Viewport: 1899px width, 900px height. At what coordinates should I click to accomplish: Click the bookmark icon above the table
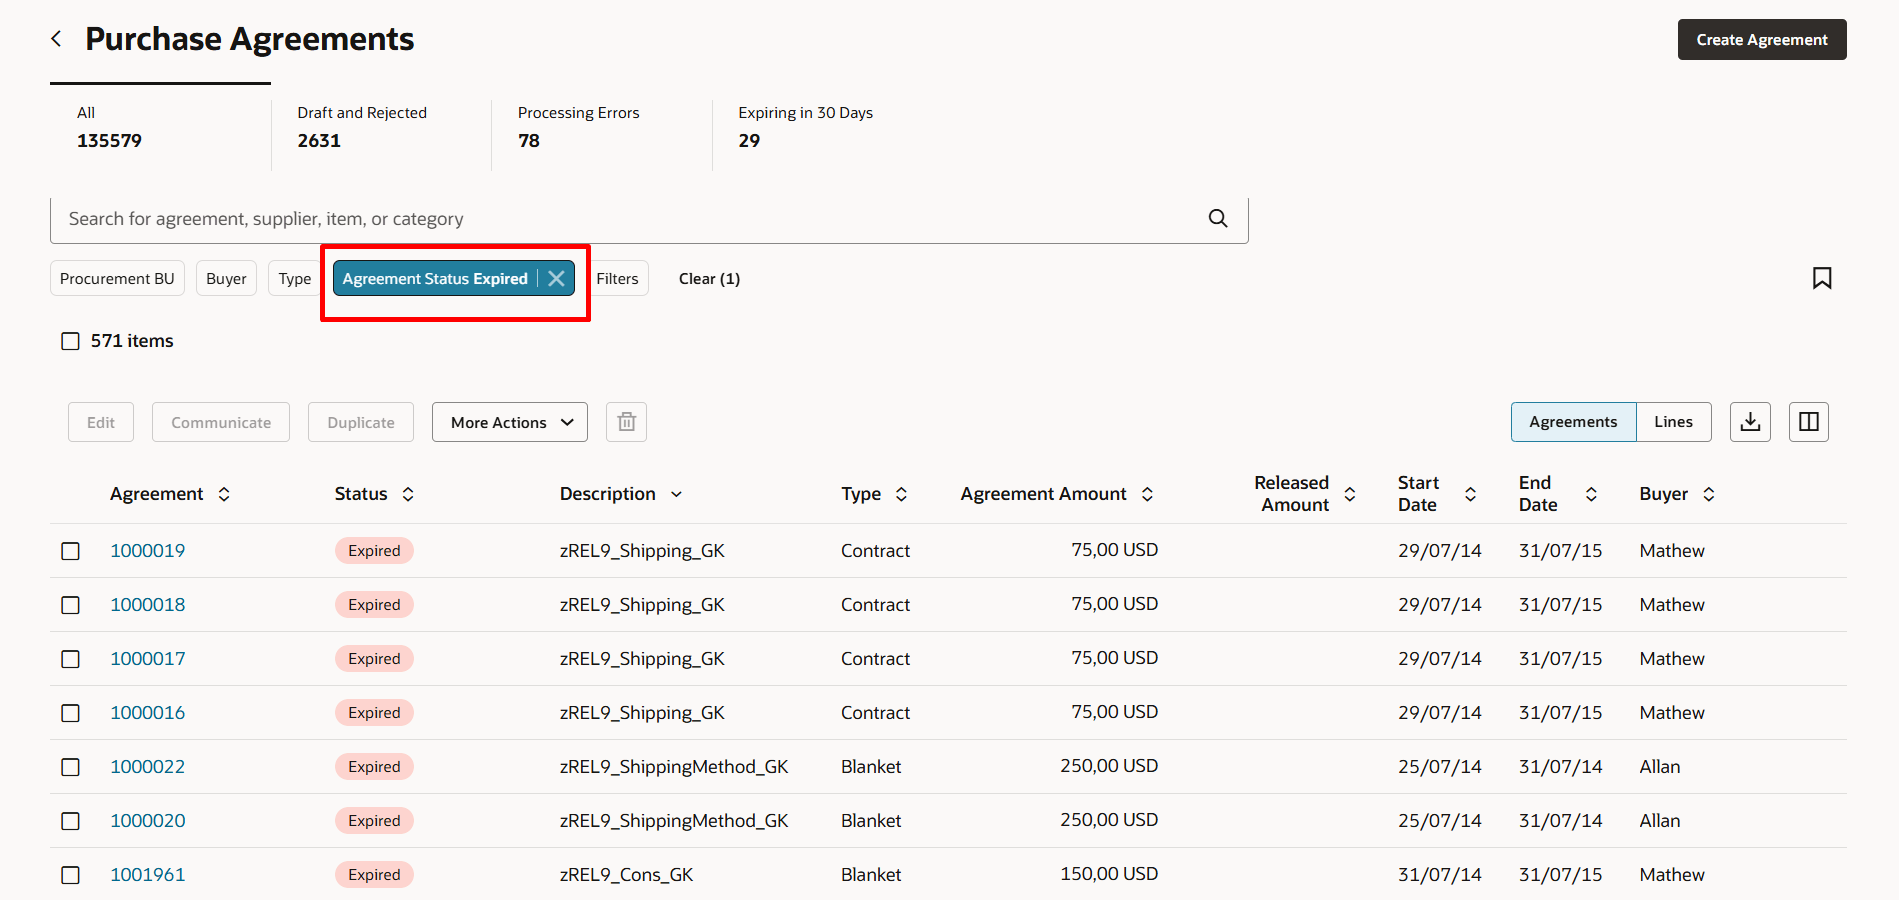coord(1822,278)
